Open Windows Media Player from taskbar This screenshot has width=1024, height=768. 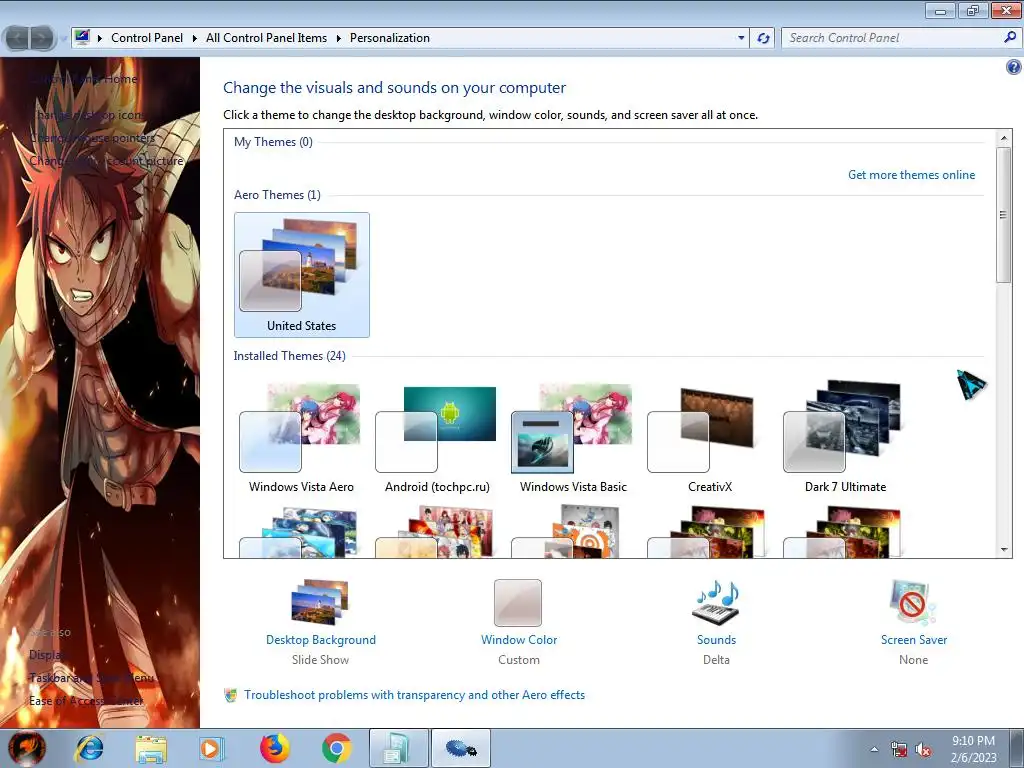[x=212, y=748]
